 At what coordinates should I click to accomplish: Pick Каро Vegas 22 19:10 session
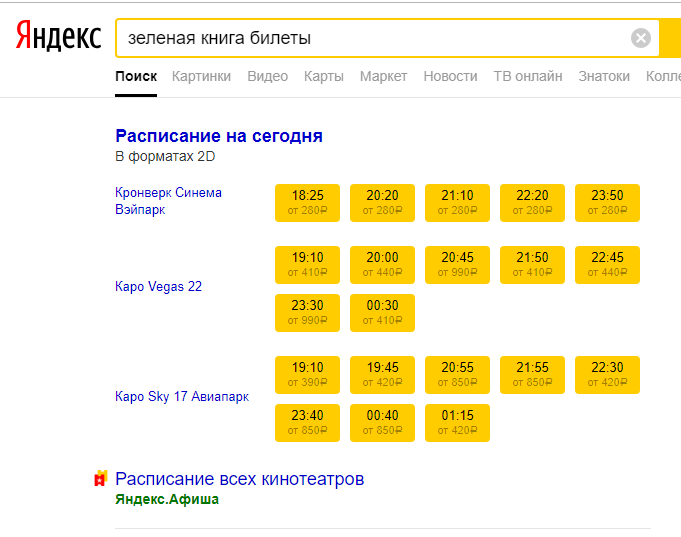[307, 265]
